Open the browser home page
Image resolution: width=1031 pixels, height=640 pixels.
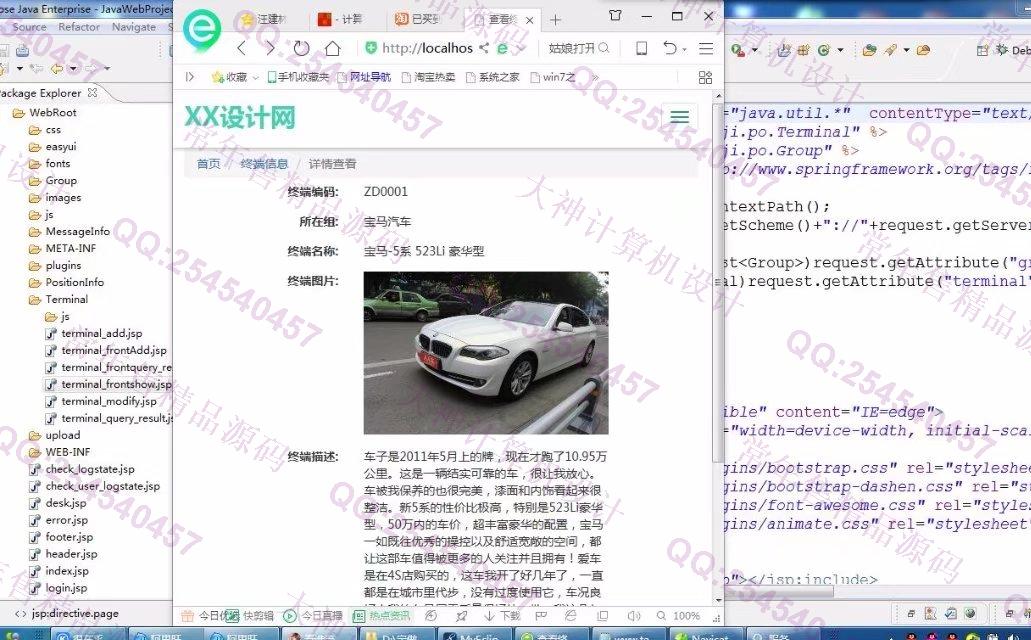click(x=333, y=48)
